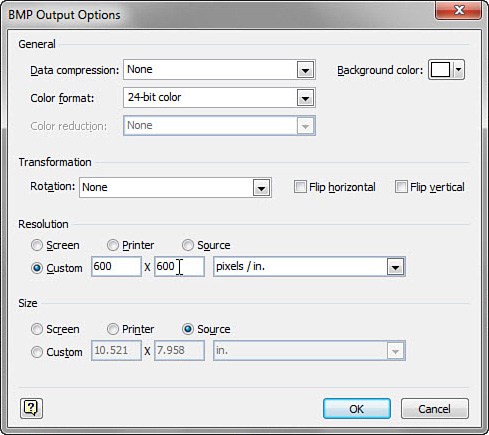
Task: Click the Background color swatch
Action: tap(440, 70)
